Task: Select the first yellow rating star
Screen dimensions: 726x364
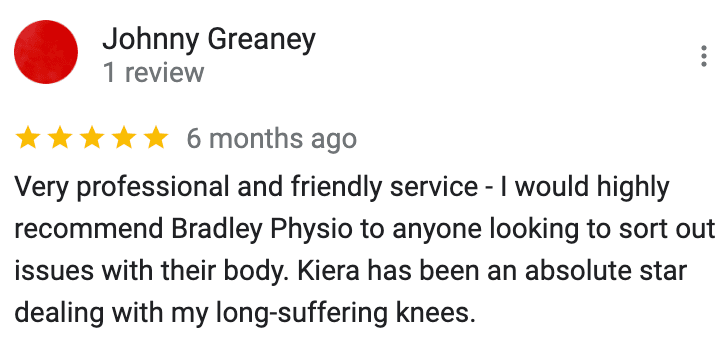Action: click(28, 138)
